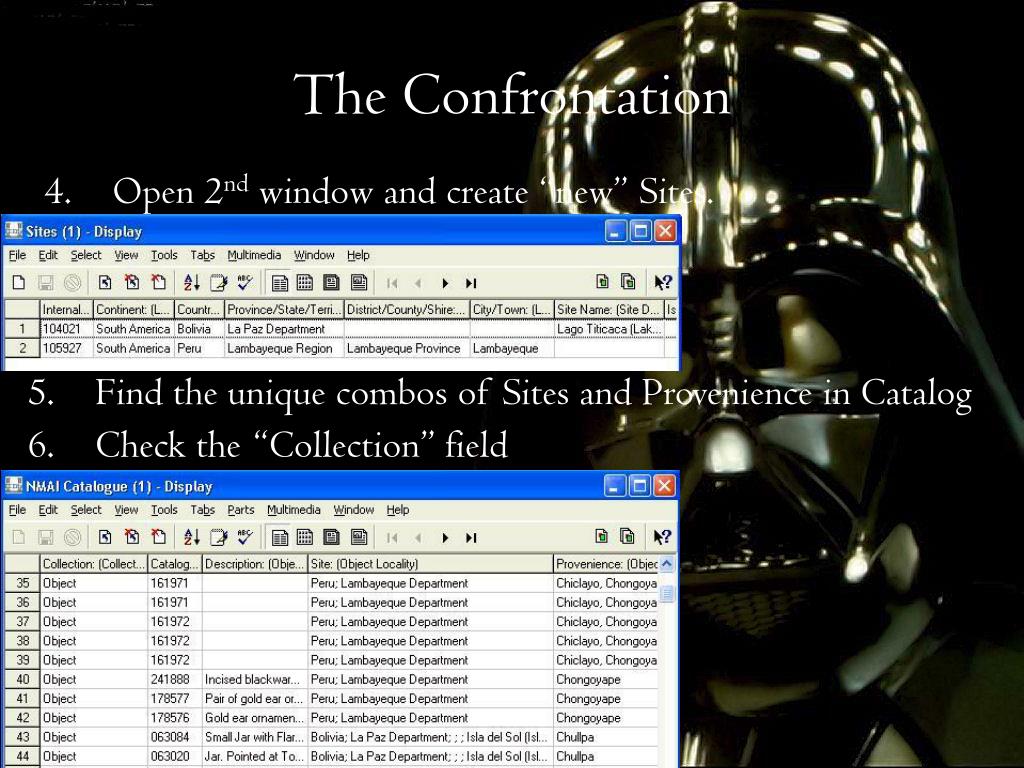Image resolution: width=1024 pixels, height=768 pixels.
Task: Jump to last record in Catalogue window
Action: click(471, 537)
